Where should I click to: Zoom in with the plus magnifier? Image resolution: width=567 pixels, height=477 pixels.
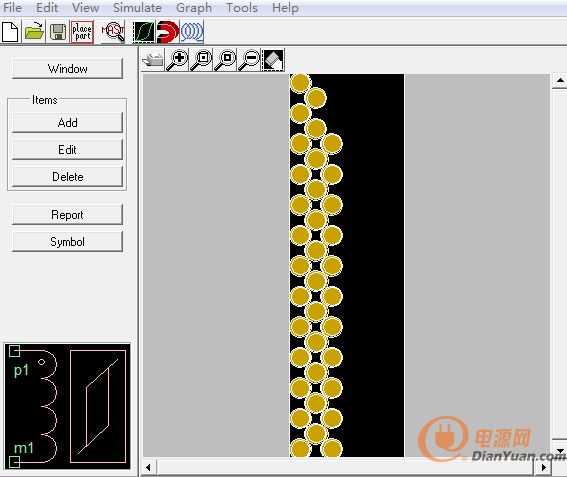177,60
